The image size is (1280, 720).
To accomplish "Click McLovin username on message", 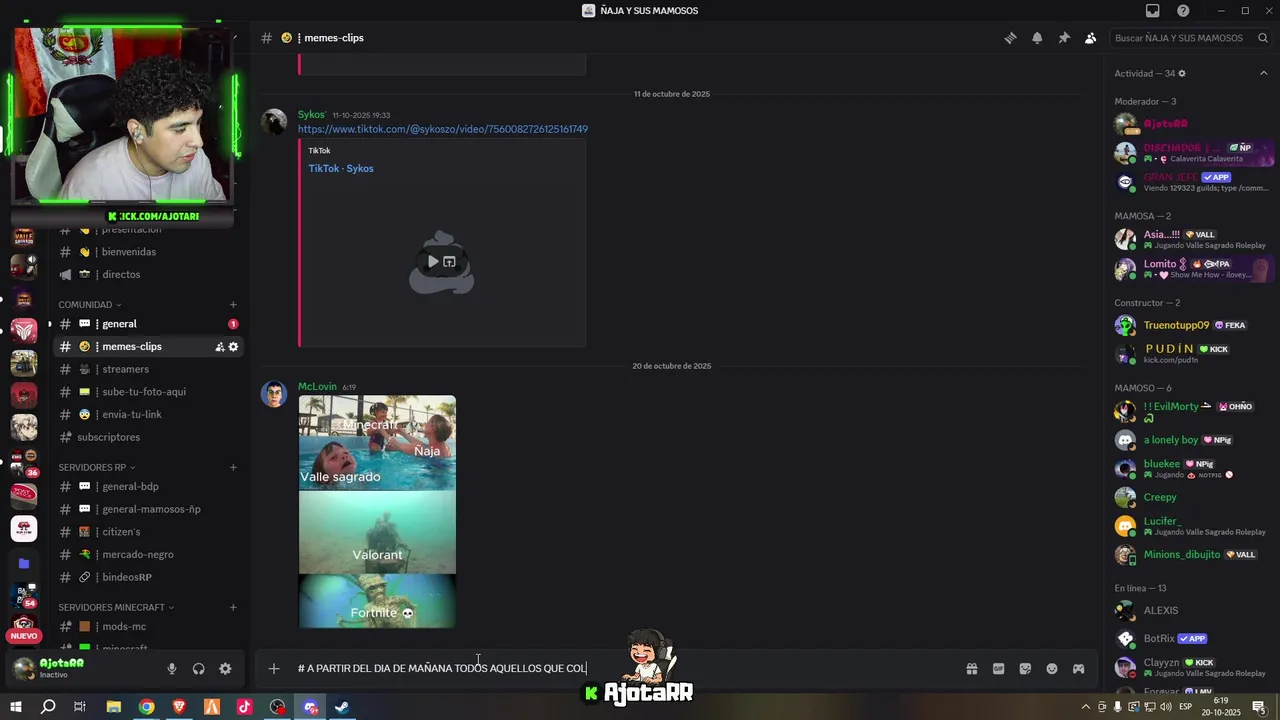I will click(x=317, y=387).
